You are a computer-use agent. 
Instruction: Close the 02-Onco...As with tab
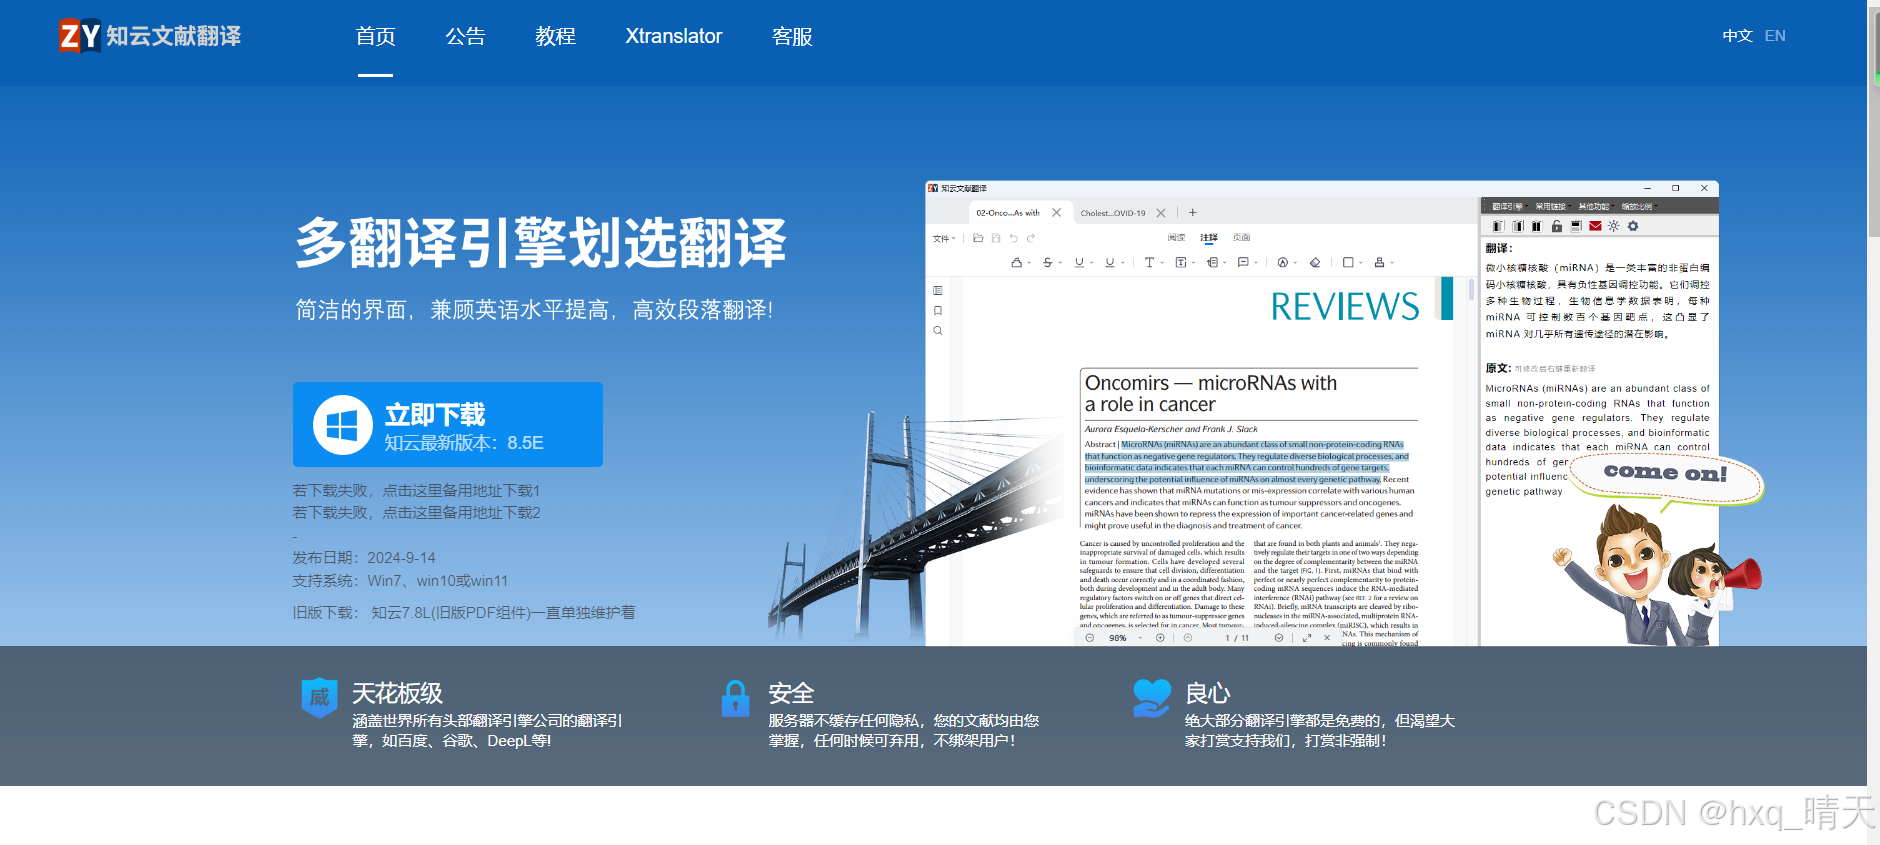click(x=1056, y=213)
